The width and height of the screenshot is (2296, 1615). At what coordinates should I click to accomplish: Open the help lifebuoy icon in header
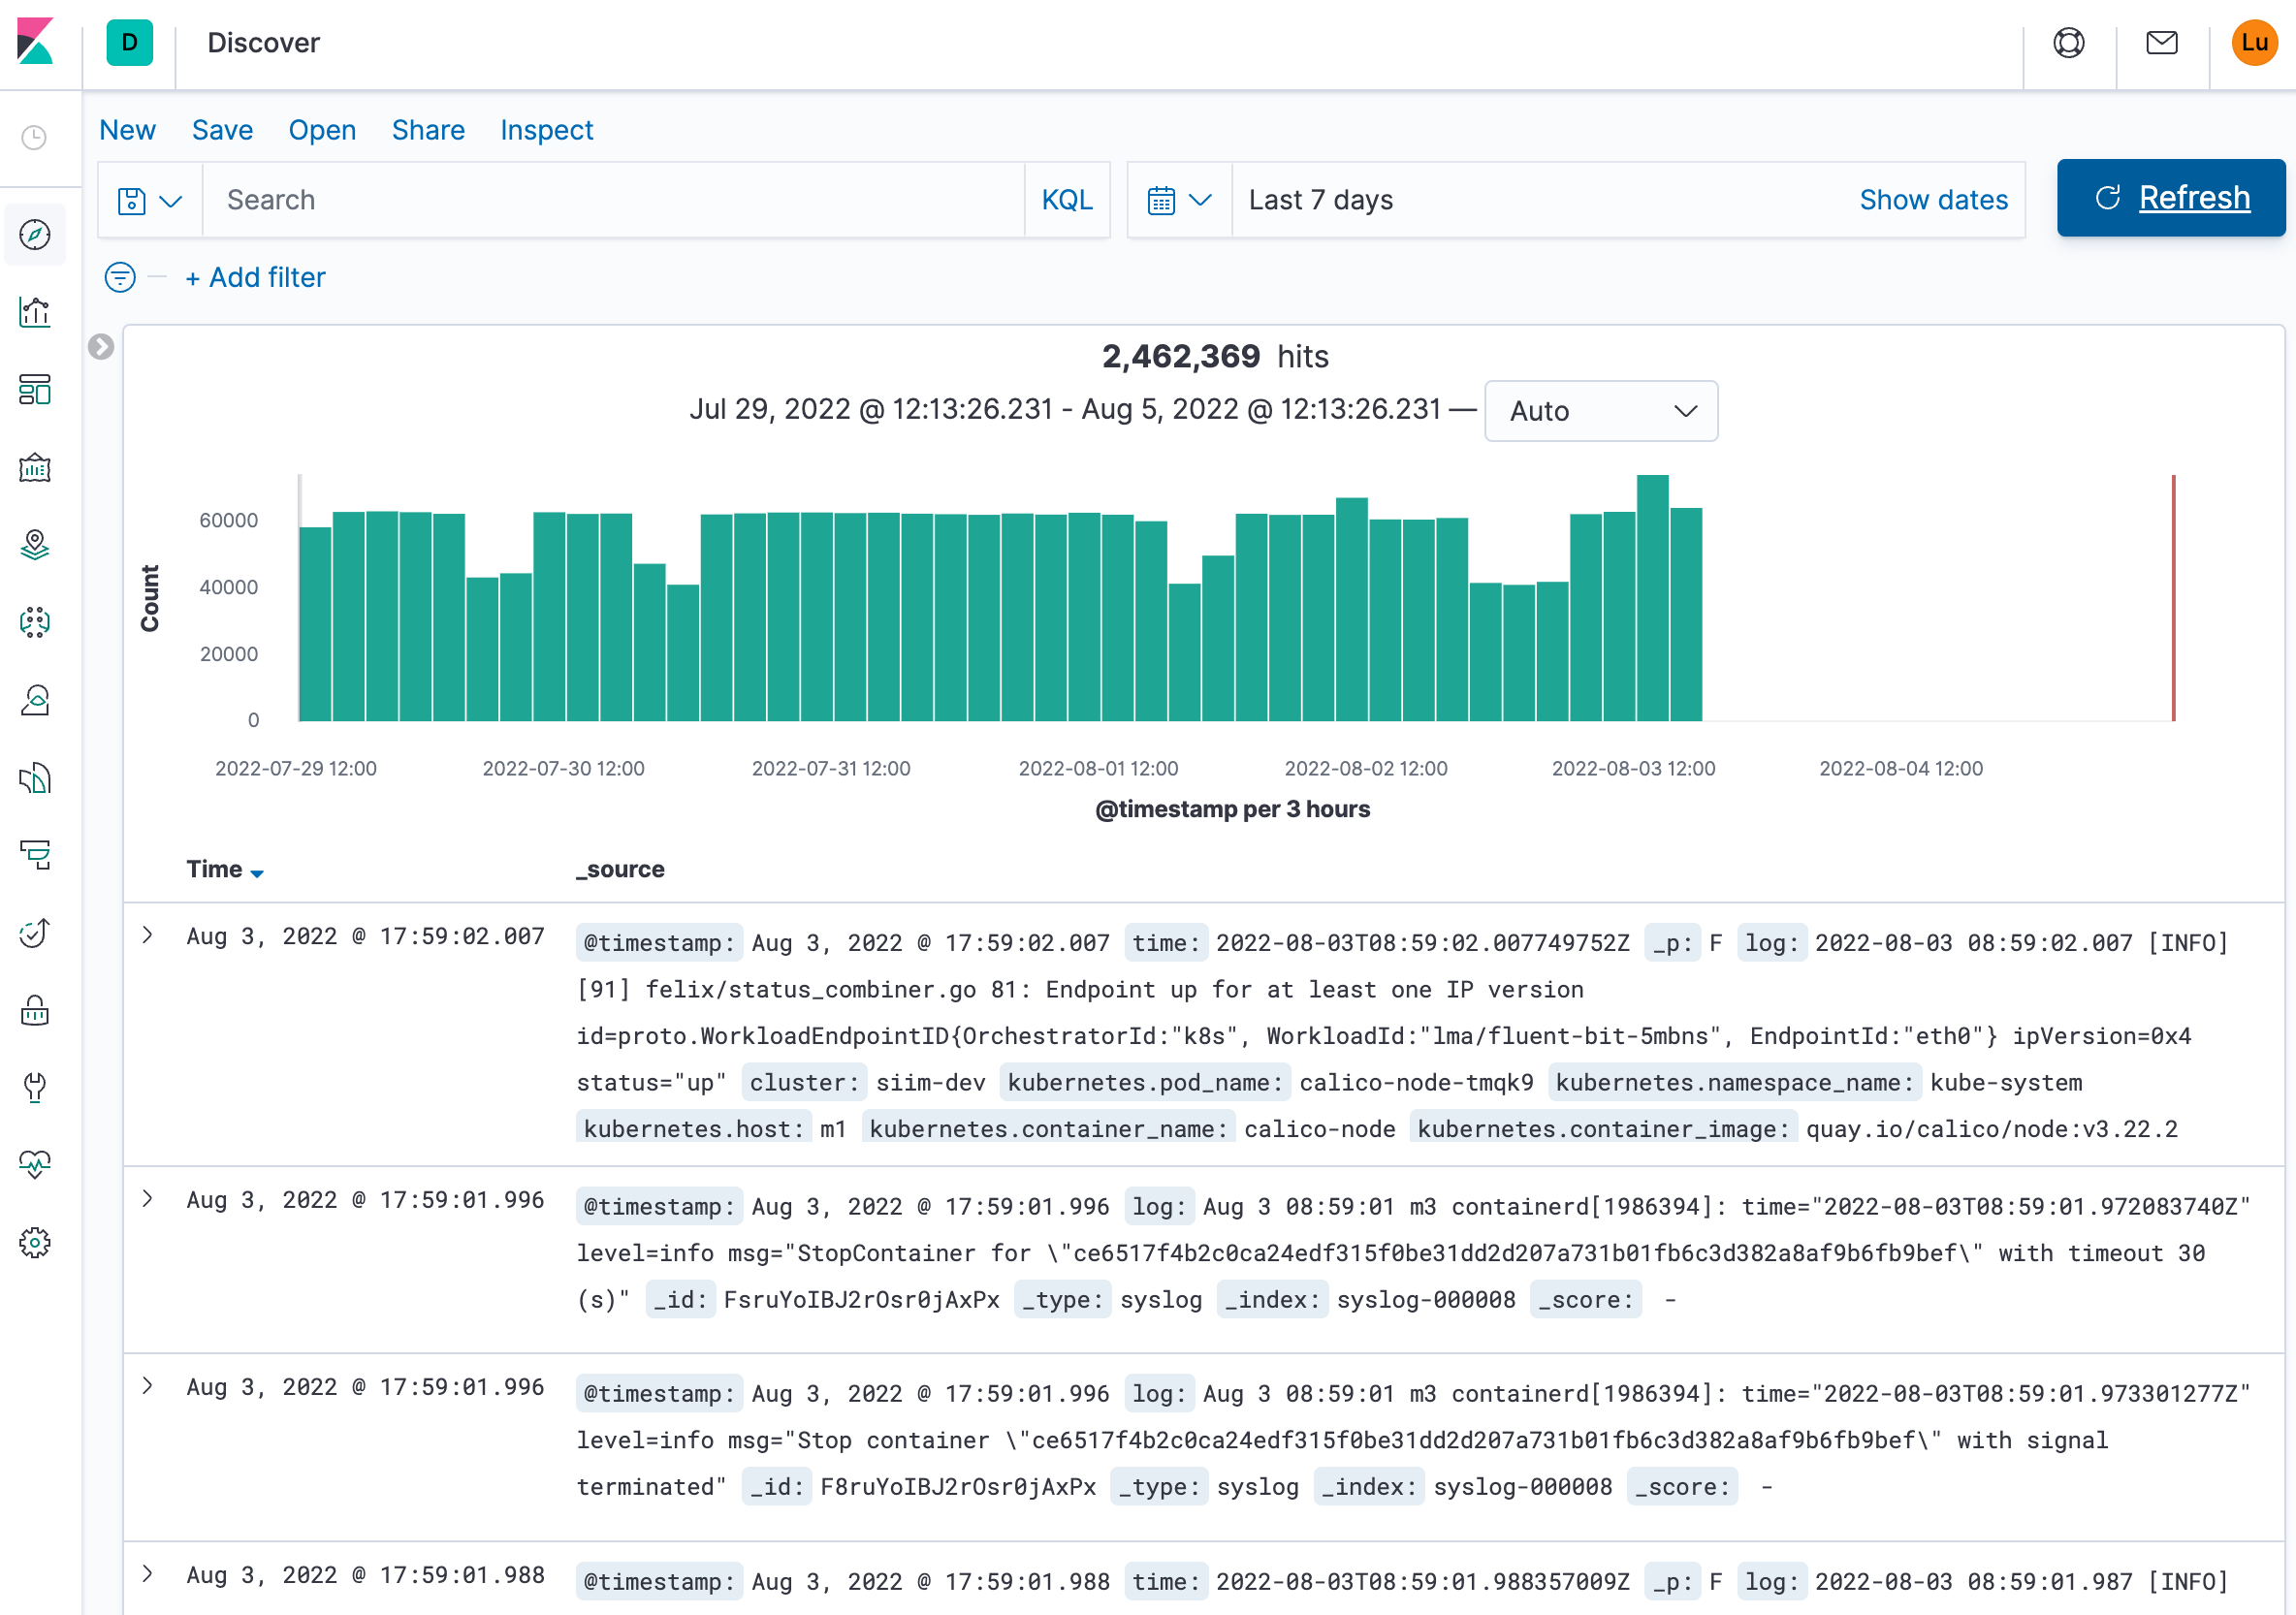coord(2068,43)
